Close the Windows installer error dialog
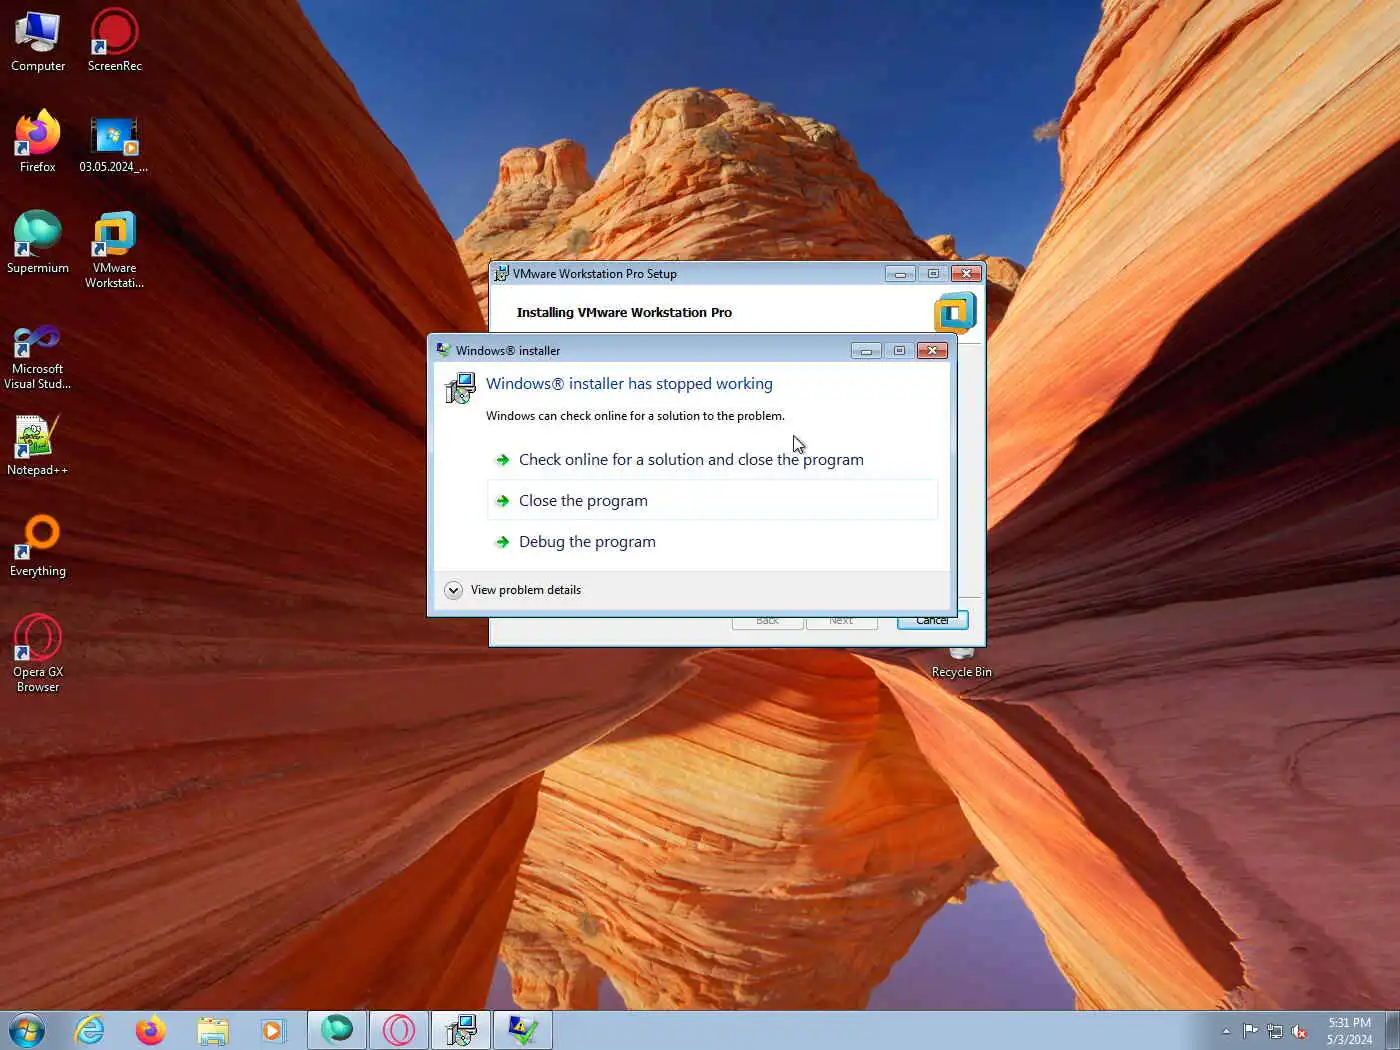Viewport: 1400px width, 1050px height. coord(932,350)
